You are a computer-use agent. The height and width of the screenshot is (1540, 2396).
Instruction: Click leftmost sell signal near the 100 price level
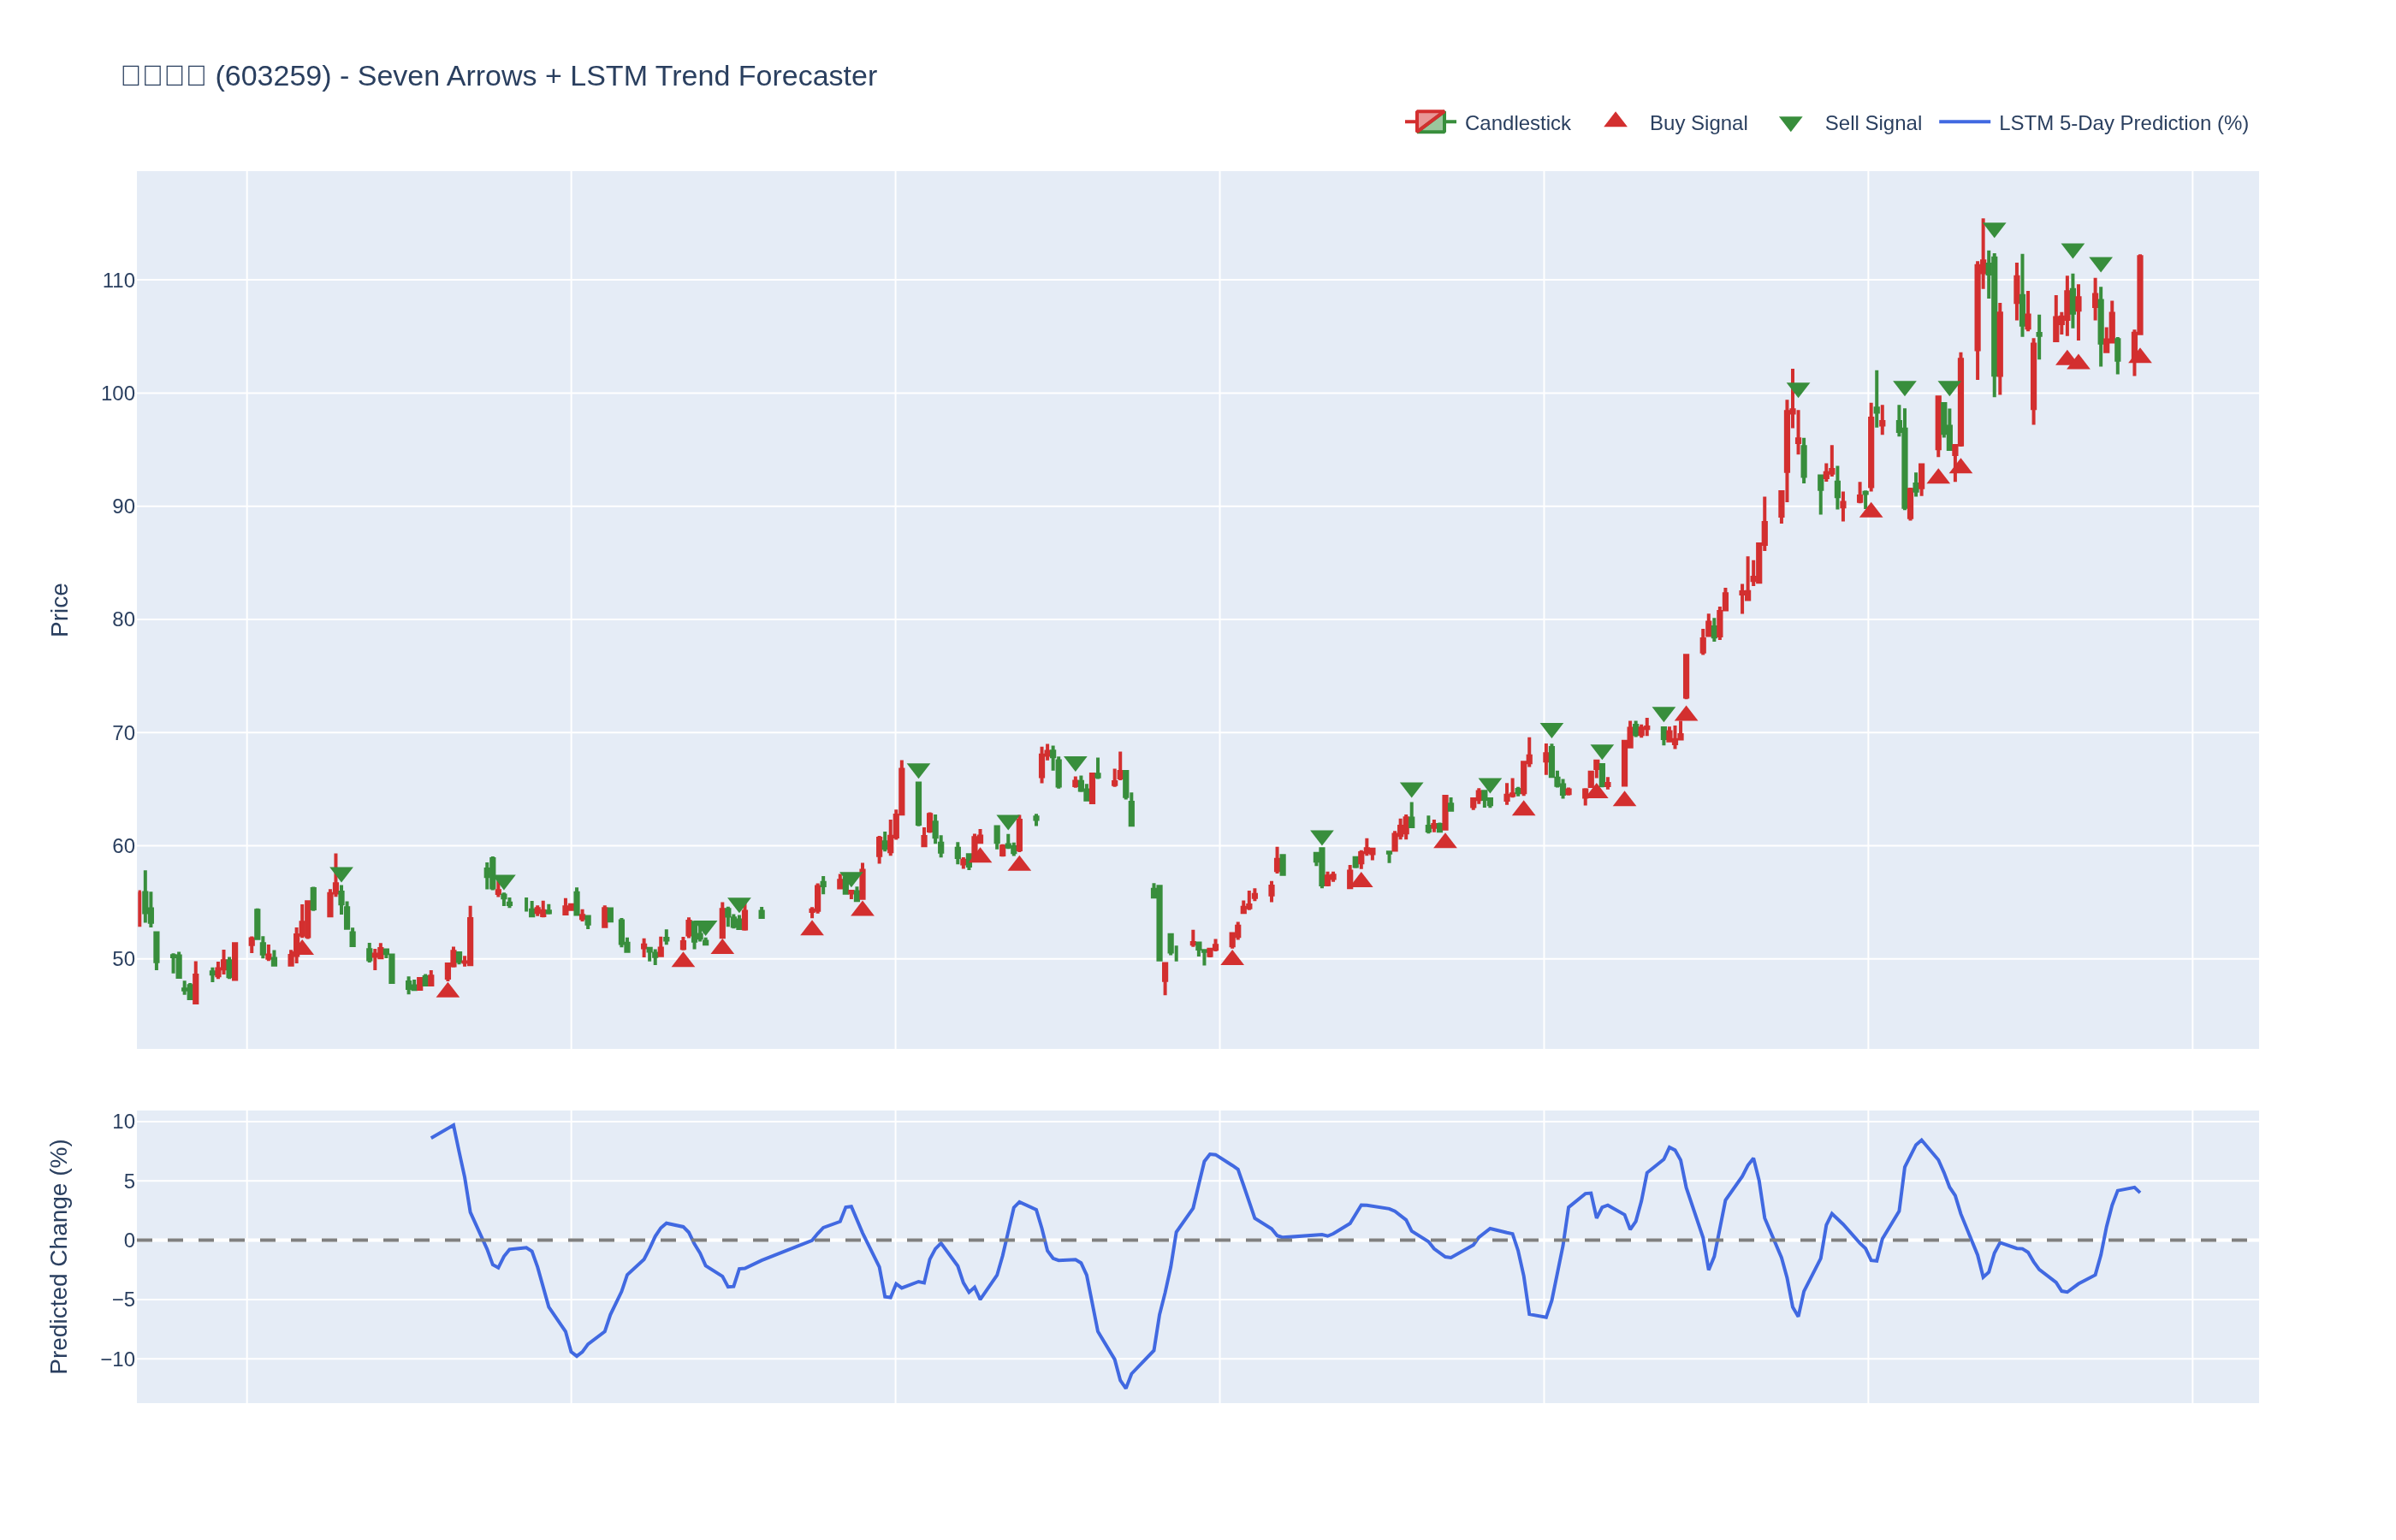1798,390
